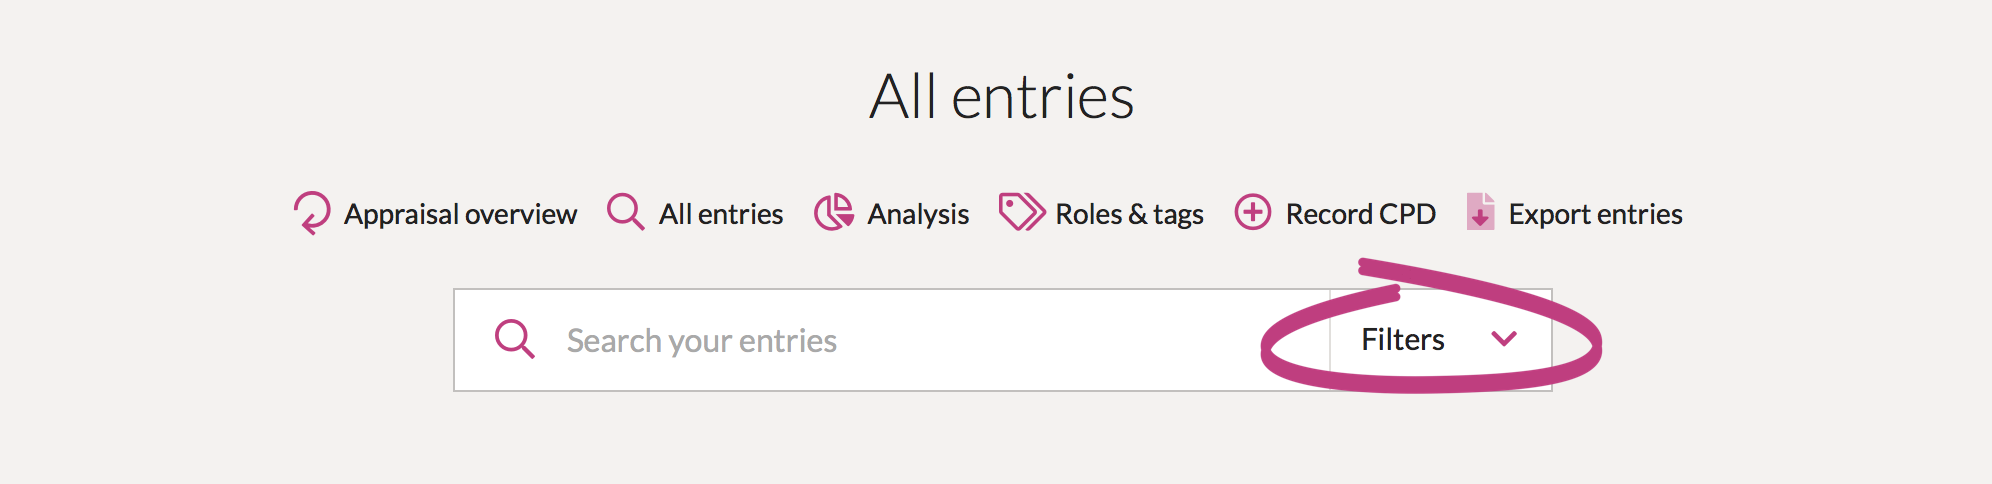Screen dimensions: 1992x484
Task: Click the Appraisal overview circular arrow icon
Action: [312, 213]
